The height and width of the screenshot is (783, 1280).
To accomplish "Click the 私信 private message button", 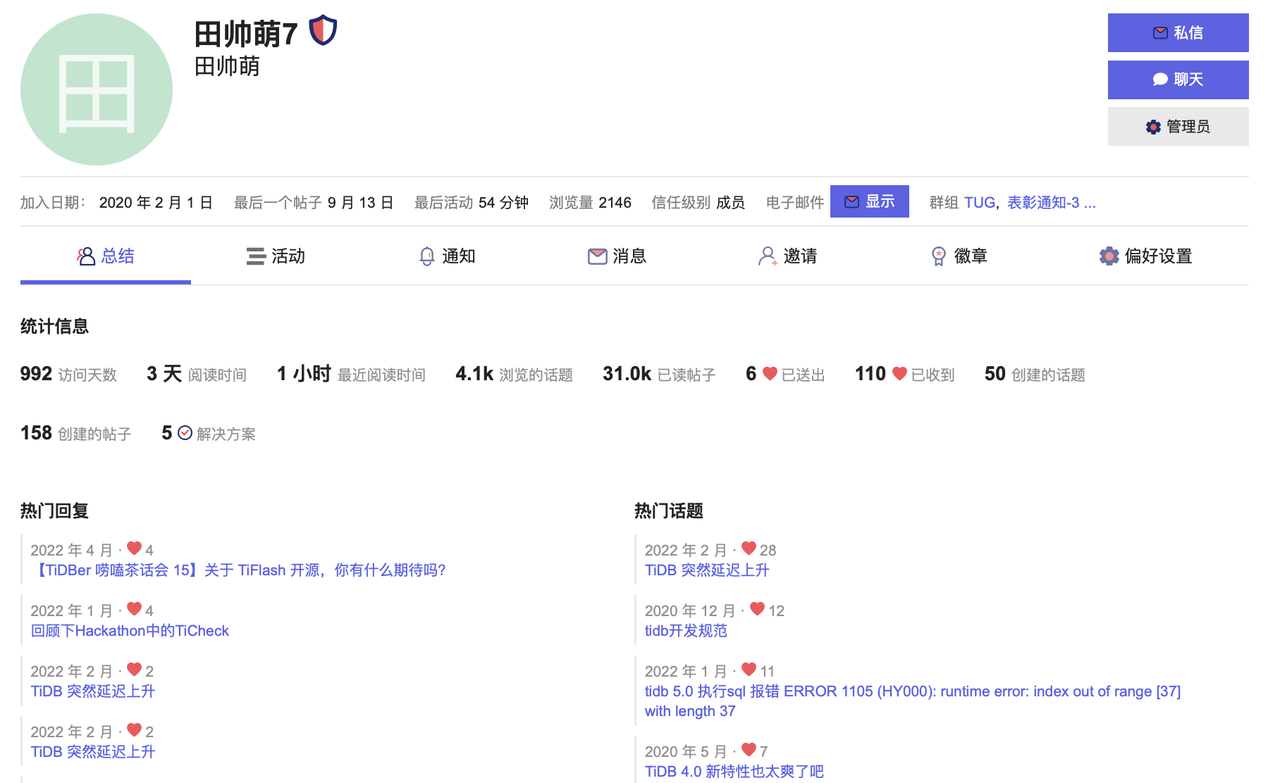I will click(x=1178, y=33).
